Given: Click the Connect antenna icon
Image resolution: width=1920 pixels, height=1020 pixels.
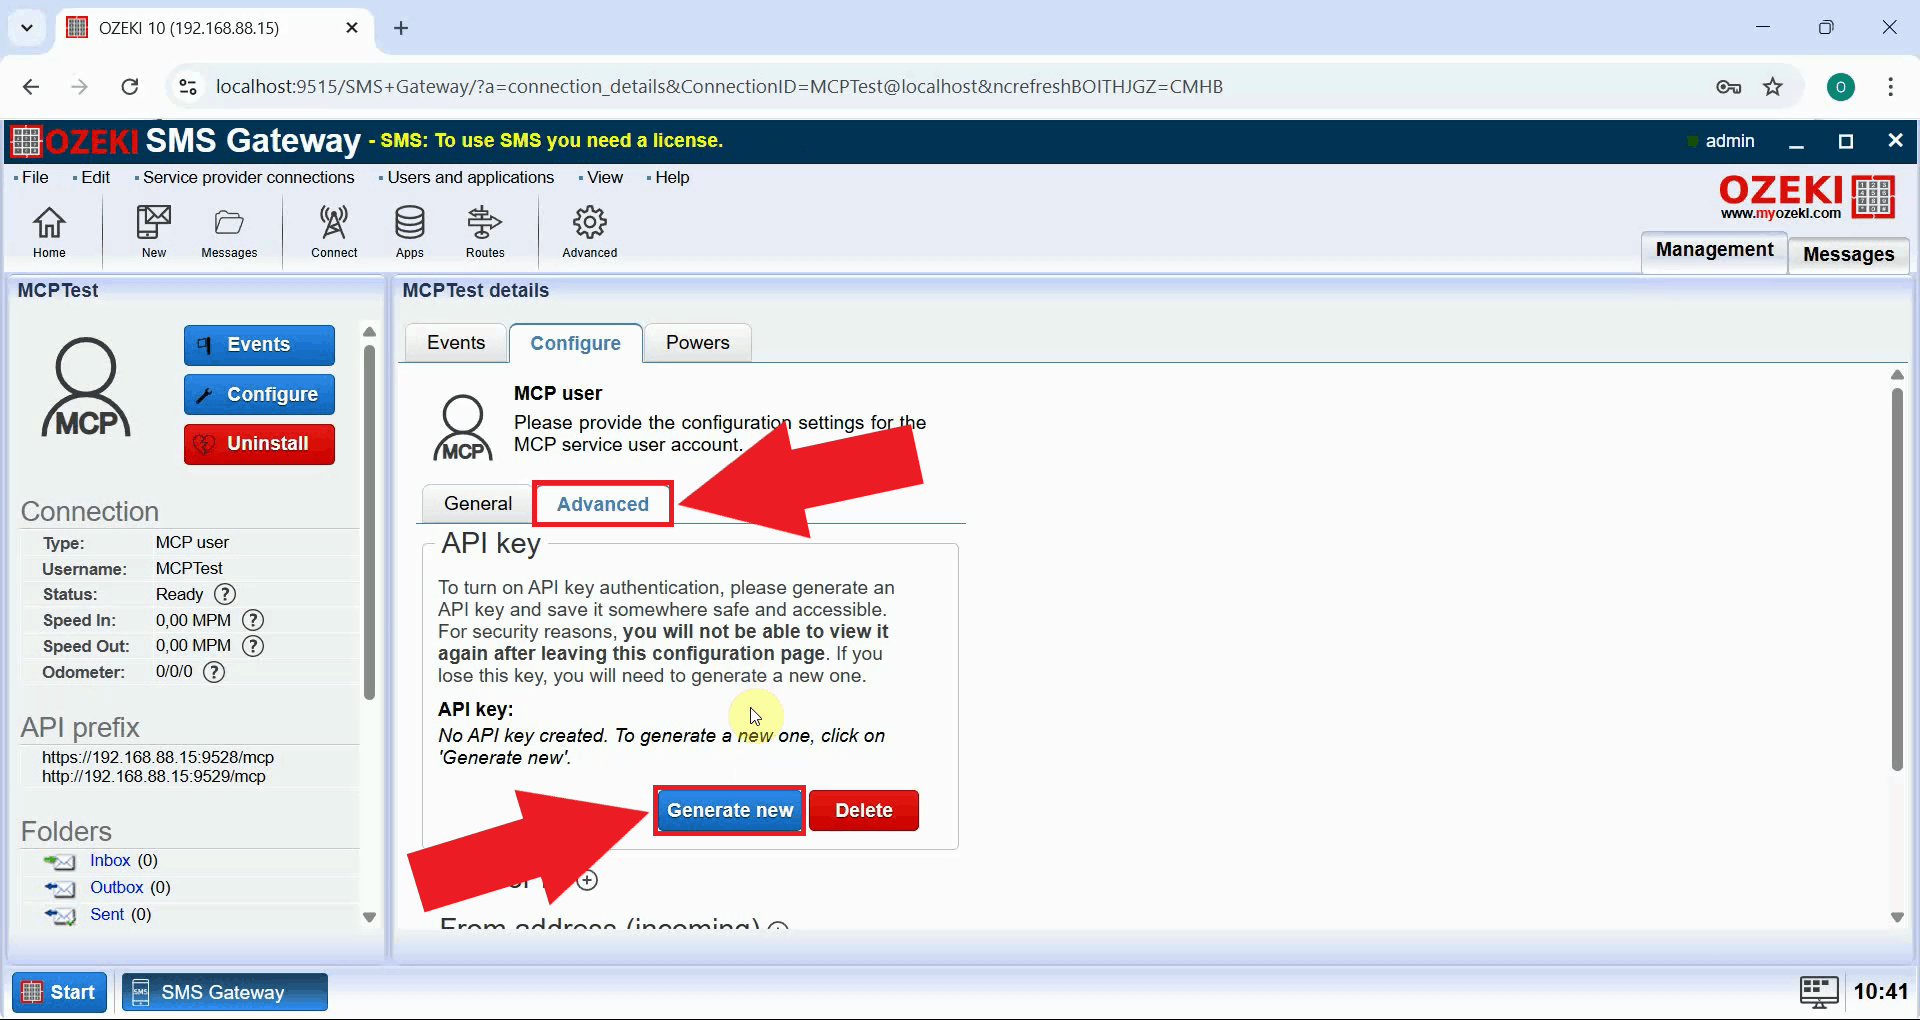Looking at the screenshot, I should click(333, 232).
